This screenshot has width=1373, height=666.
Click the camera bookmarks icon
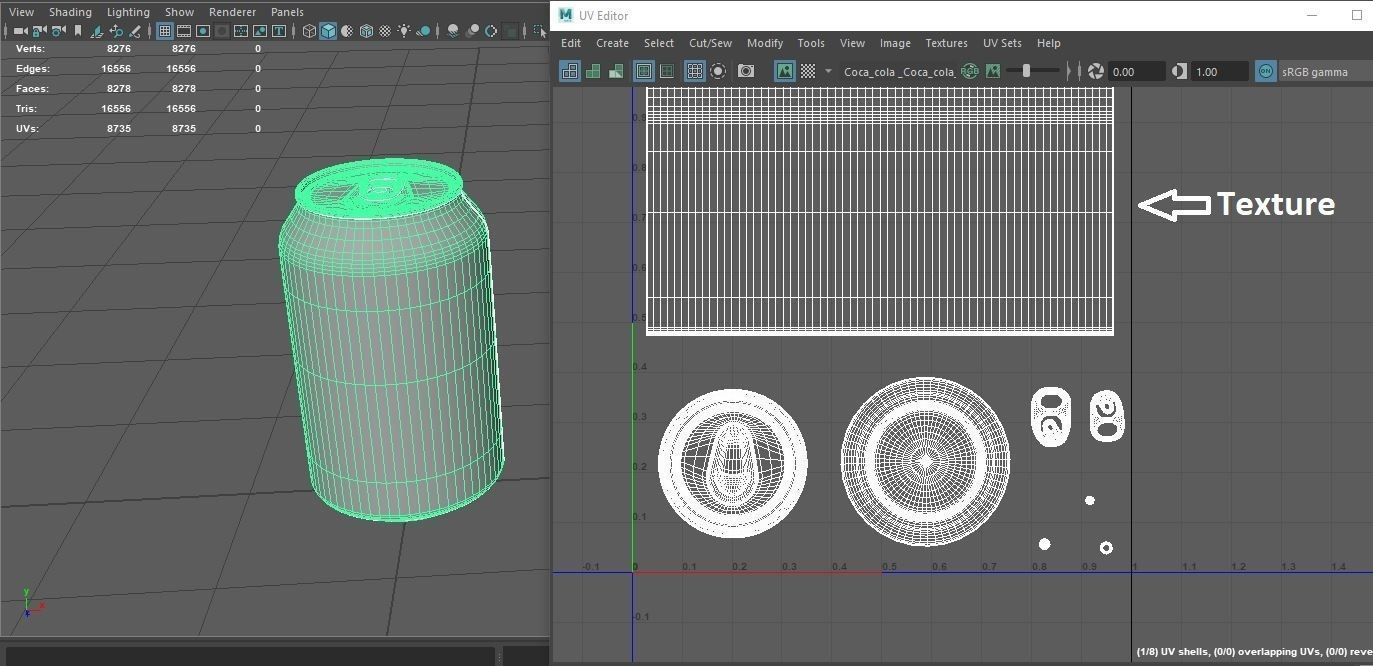tap(78, 31)
